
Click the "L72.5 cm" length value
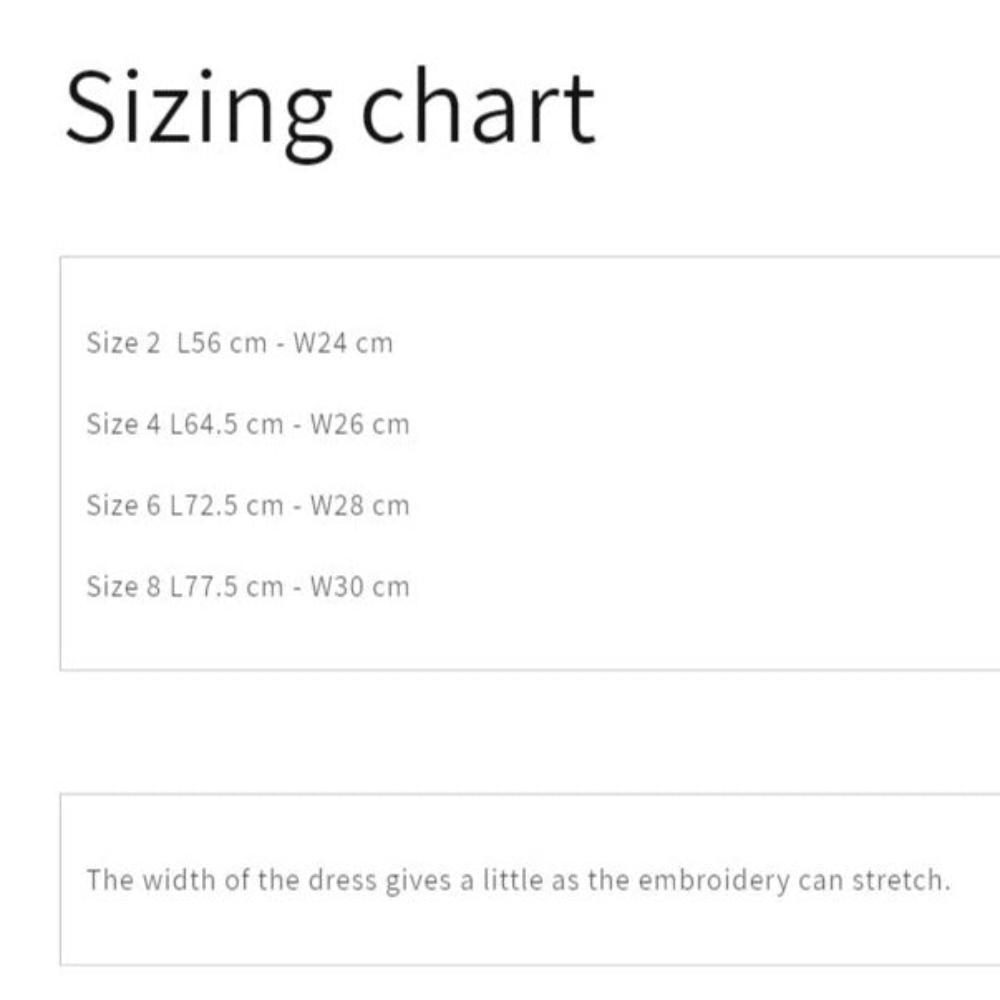pos(227,506)
